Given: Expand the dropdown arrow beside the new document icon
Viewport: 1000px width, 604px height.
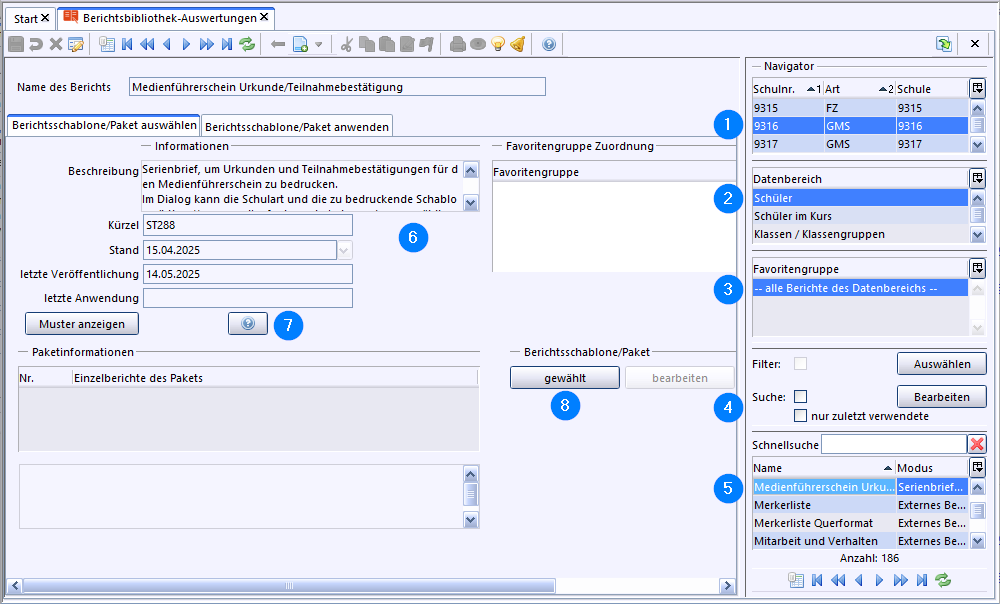Looking at the screenshot, I should (318, 44).
